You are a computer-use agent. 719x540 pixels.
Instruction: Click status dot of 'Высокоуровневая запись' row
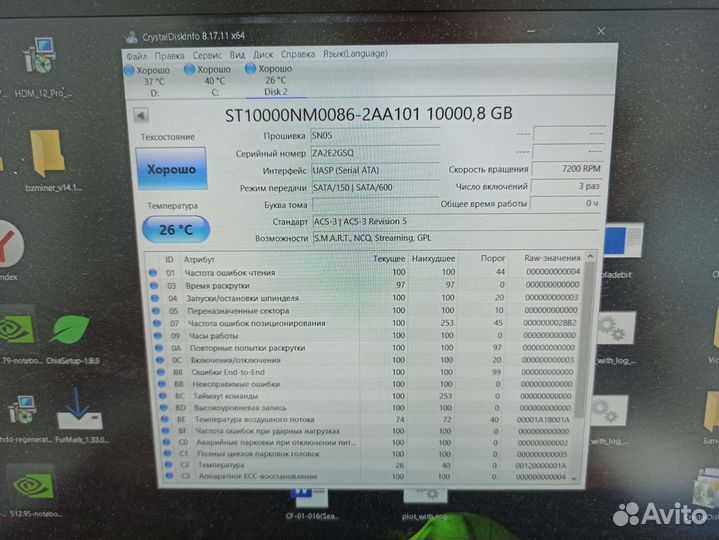(164, 408)
